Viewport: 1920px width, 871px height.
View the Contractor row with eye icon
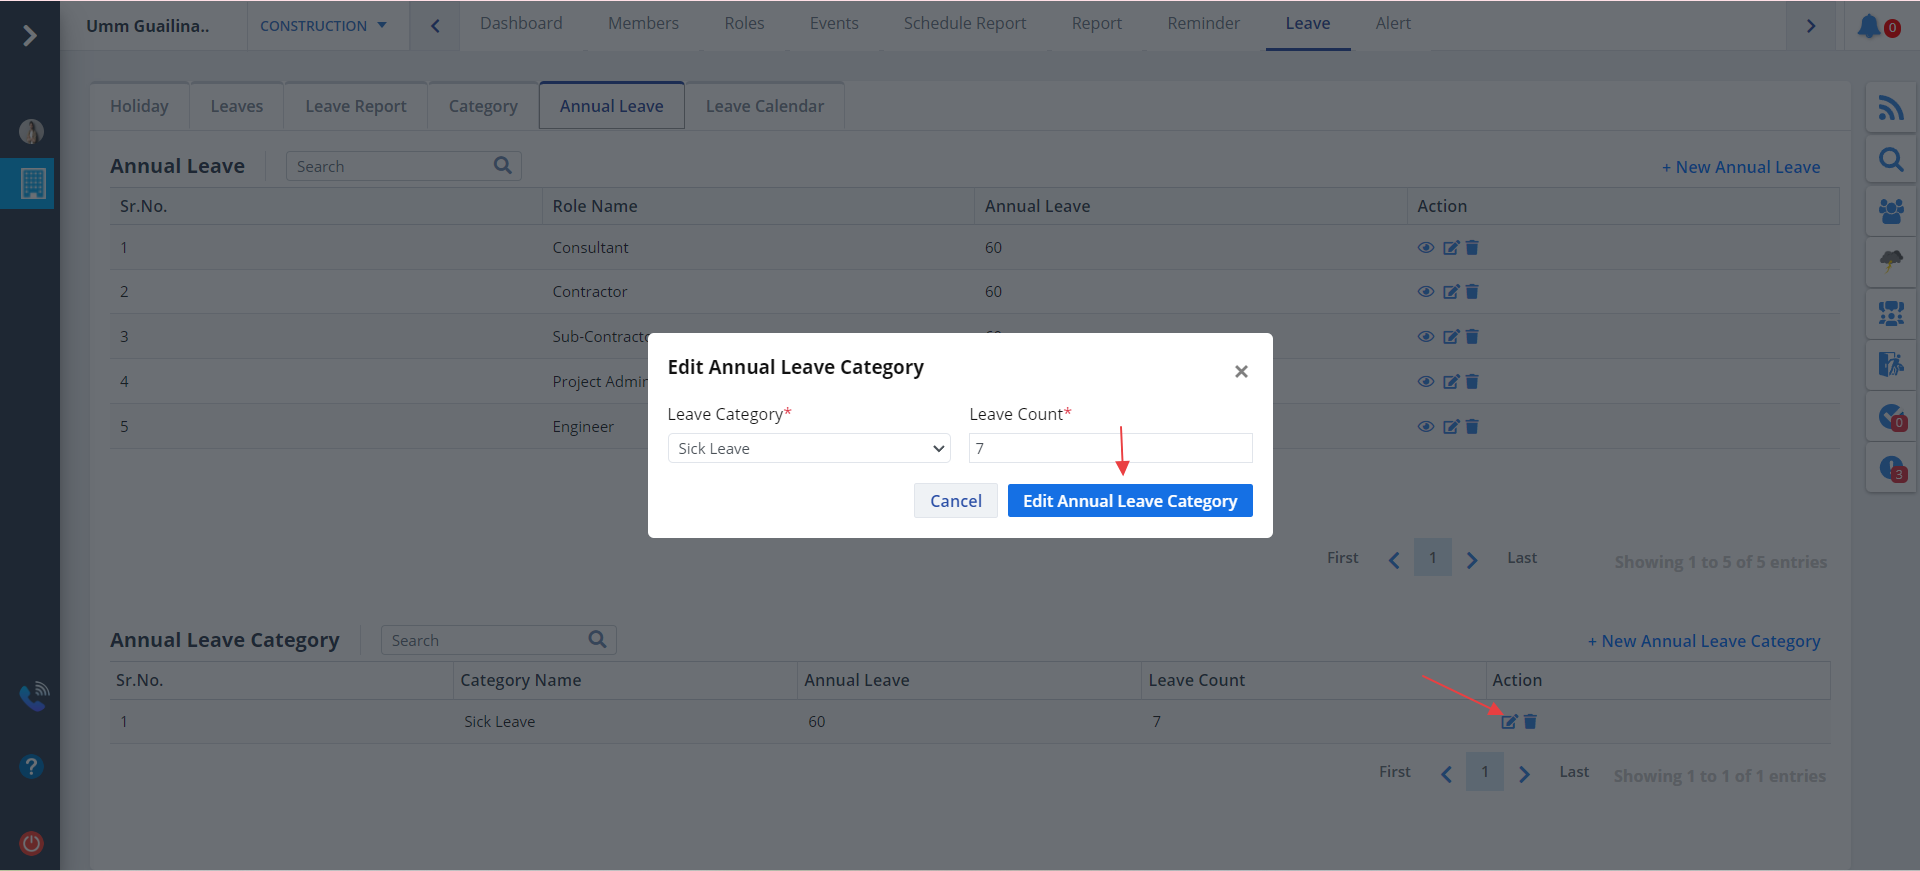[x=1426, y=292]
